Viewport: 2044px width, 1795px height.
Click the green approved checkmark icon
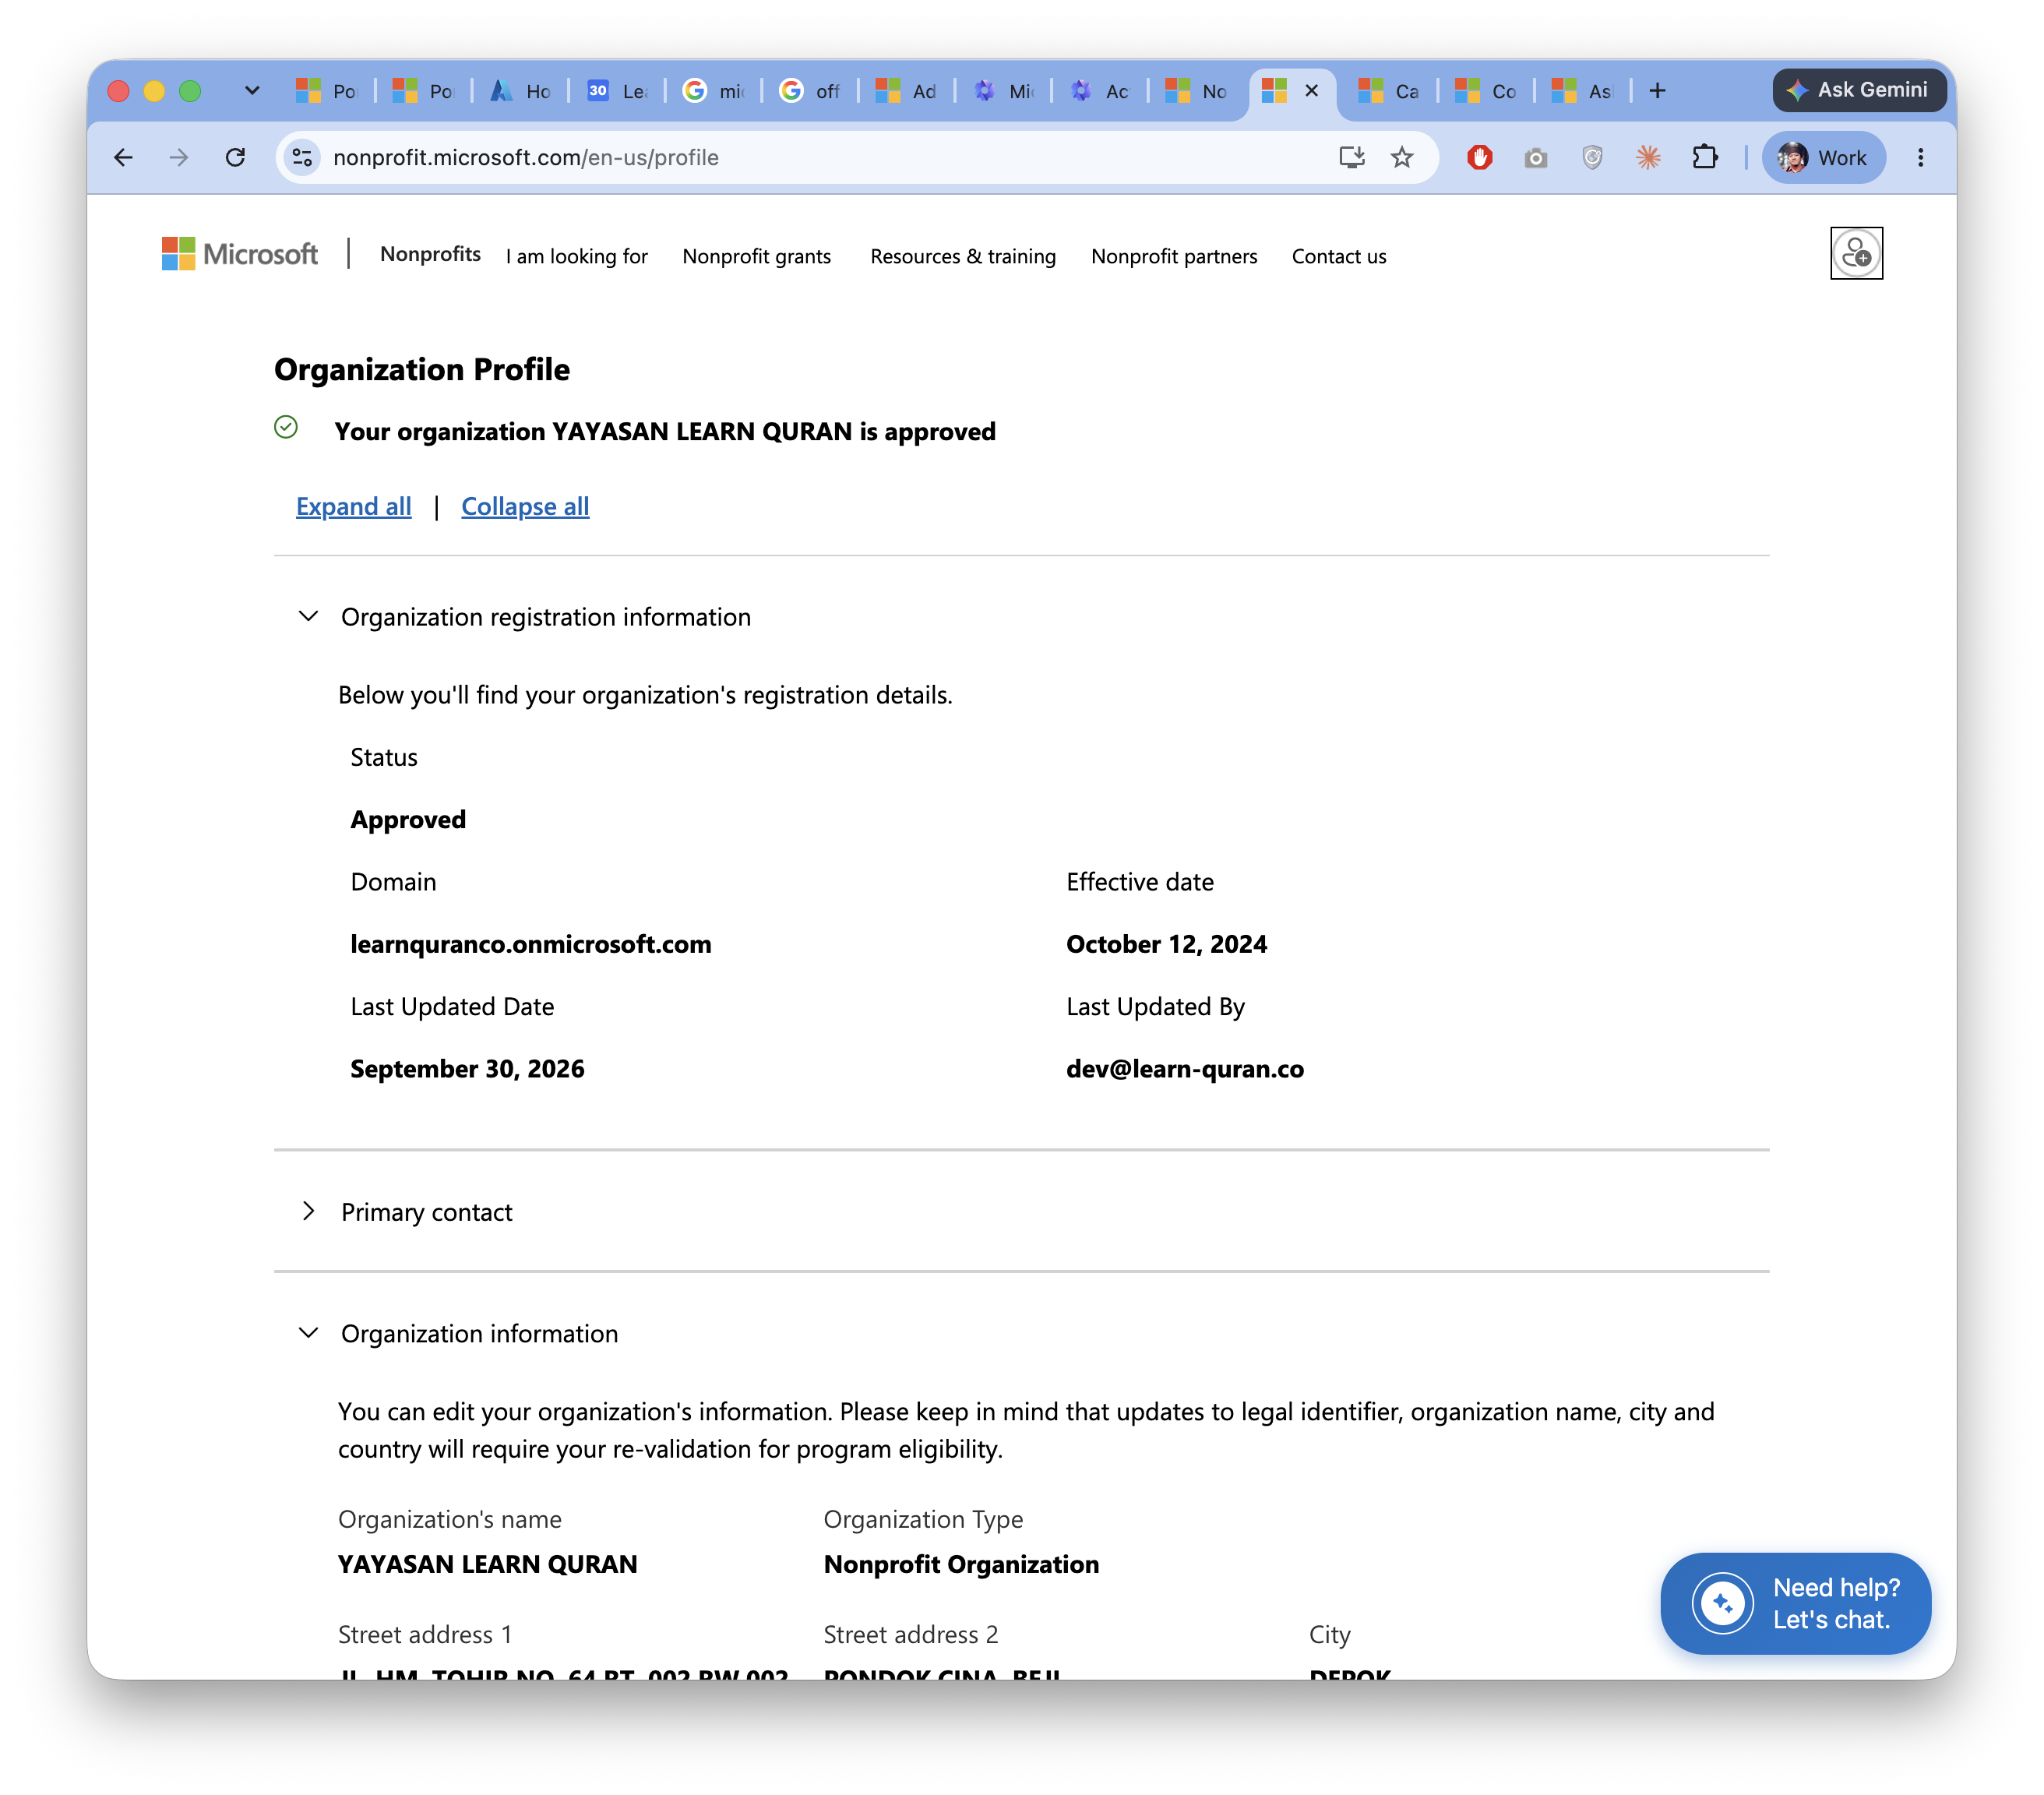point(286,427)
